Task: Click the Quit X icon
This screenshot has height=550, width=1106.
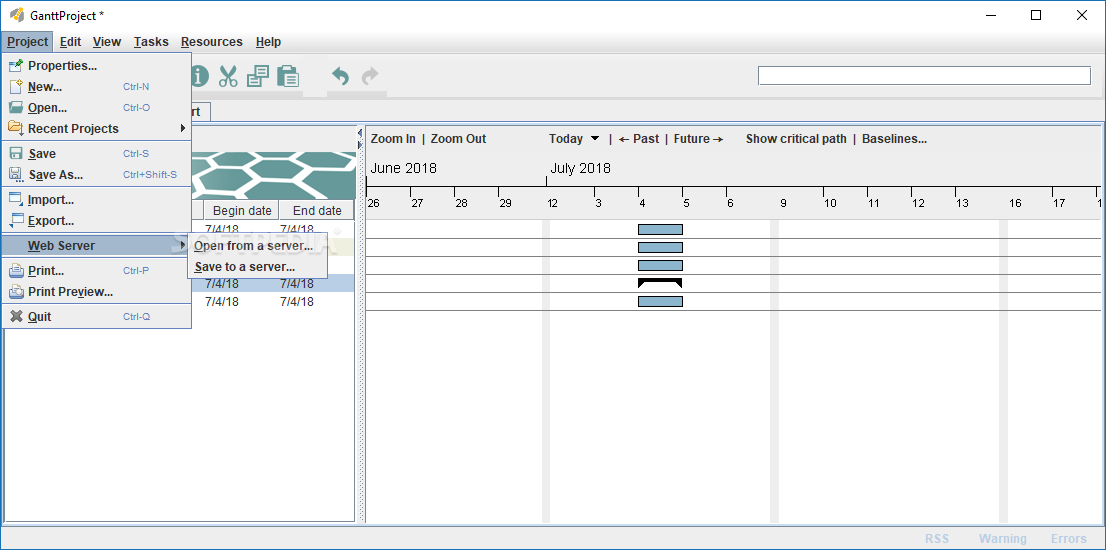Action: 16,317
